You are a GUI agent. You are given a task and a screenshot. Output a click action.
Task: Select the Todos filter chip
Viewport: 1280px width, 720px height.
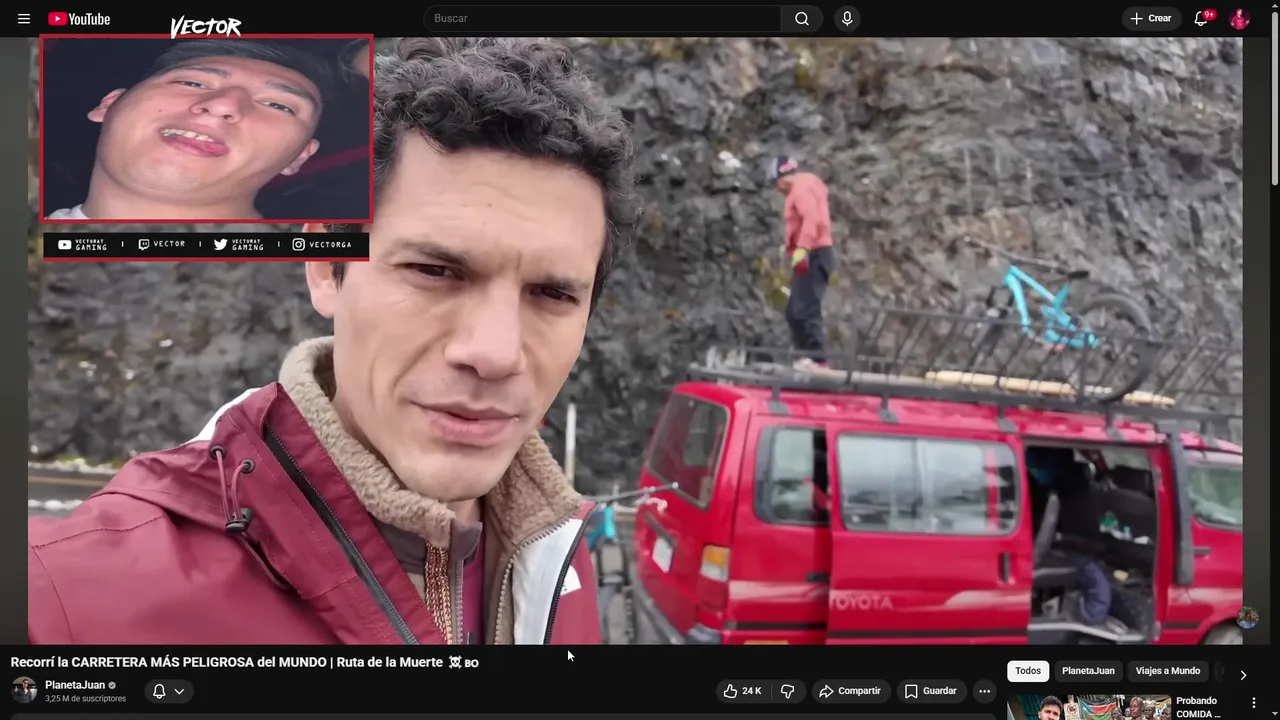[x=1028, y=671]
